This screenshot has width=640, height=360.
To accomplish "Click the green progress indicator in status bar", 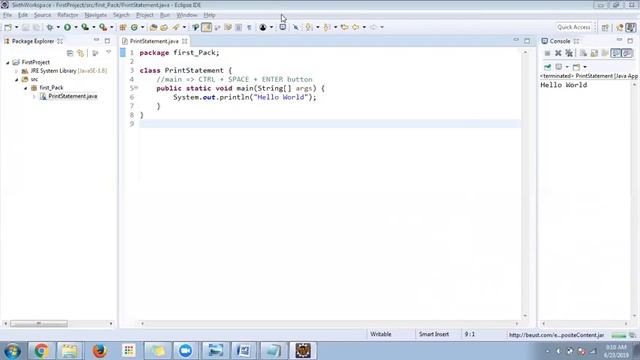I will 619,336.
